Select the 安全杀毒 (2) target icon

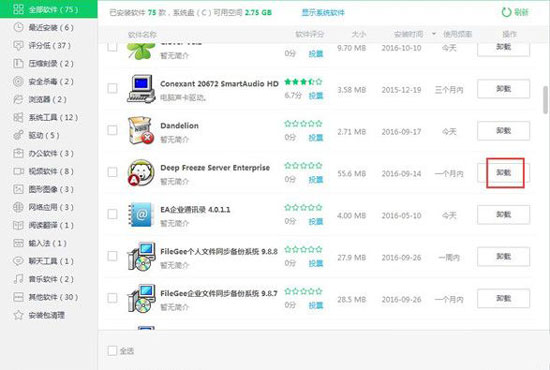(x=18, y=81)
